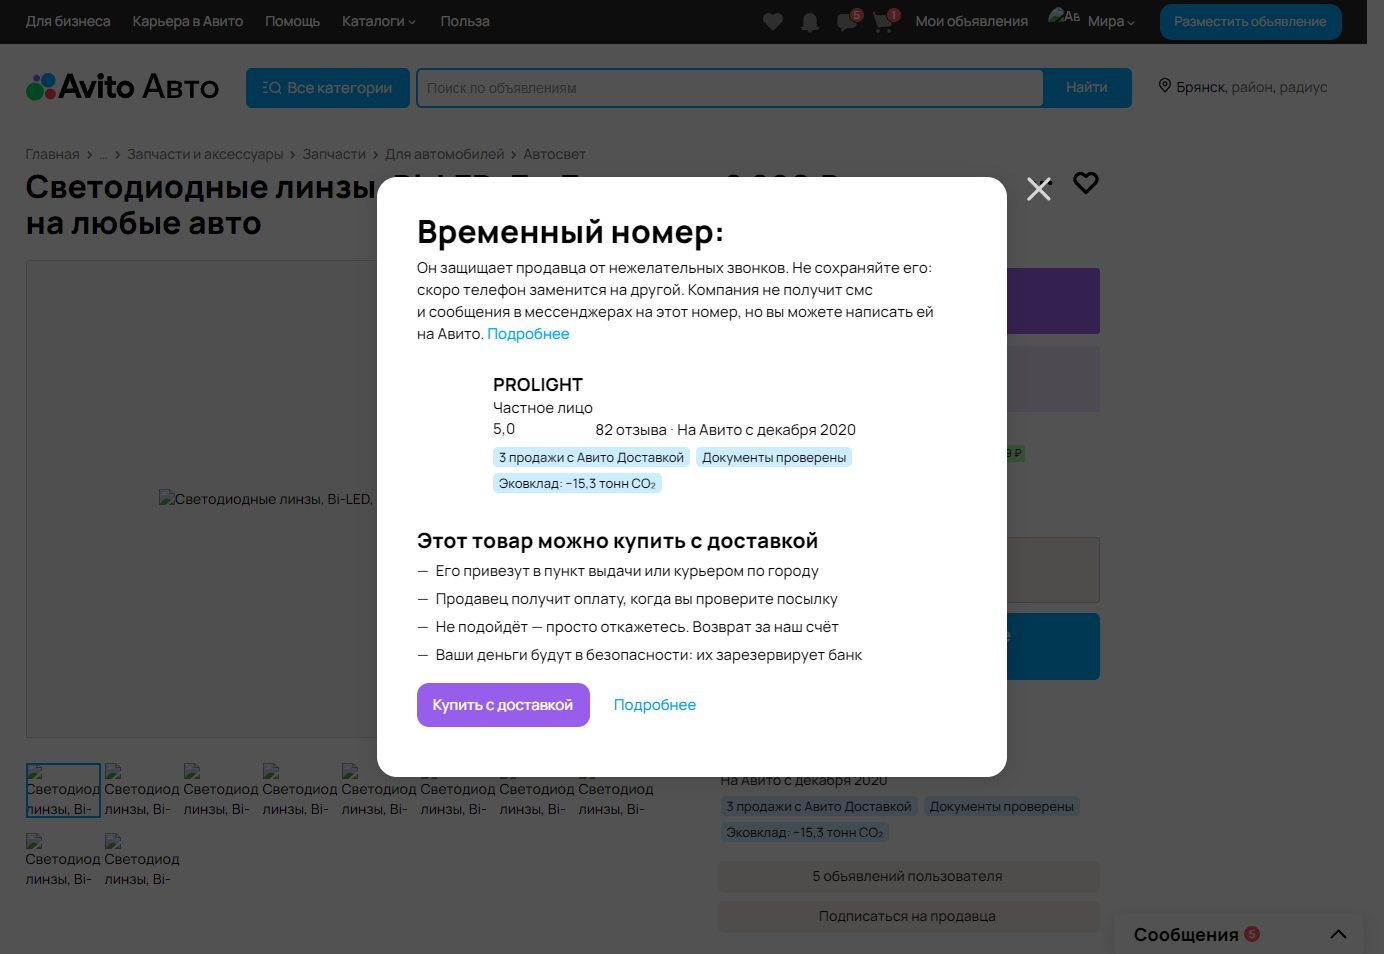Open Все категории menu button

[x=328, y=88]
